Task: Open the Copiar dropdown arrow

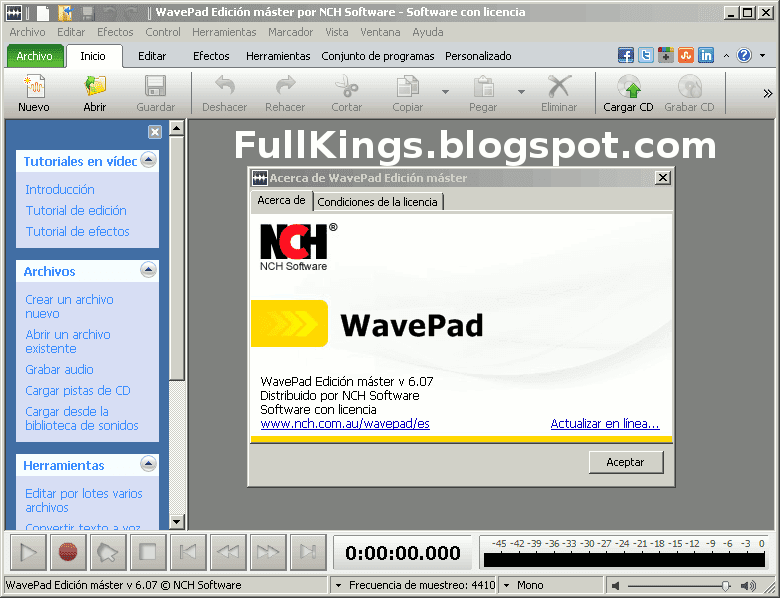Action: (x=445, y=92)
